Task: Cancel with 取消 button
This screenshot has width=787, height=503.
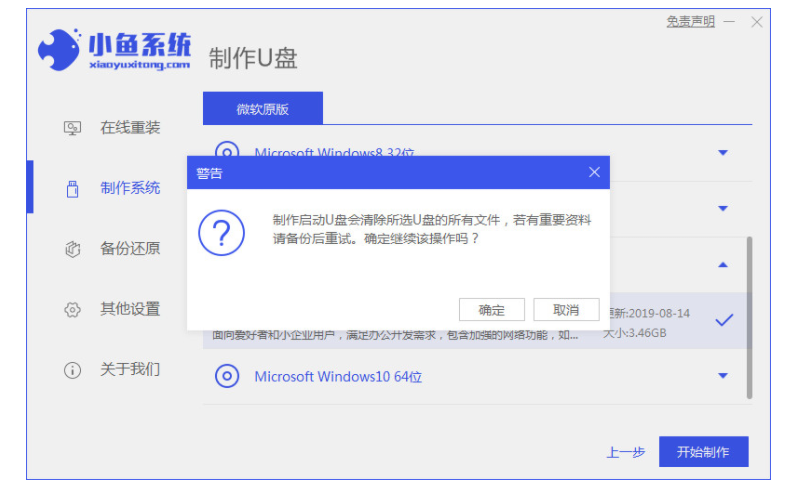Action: click(x=566, y=310)
